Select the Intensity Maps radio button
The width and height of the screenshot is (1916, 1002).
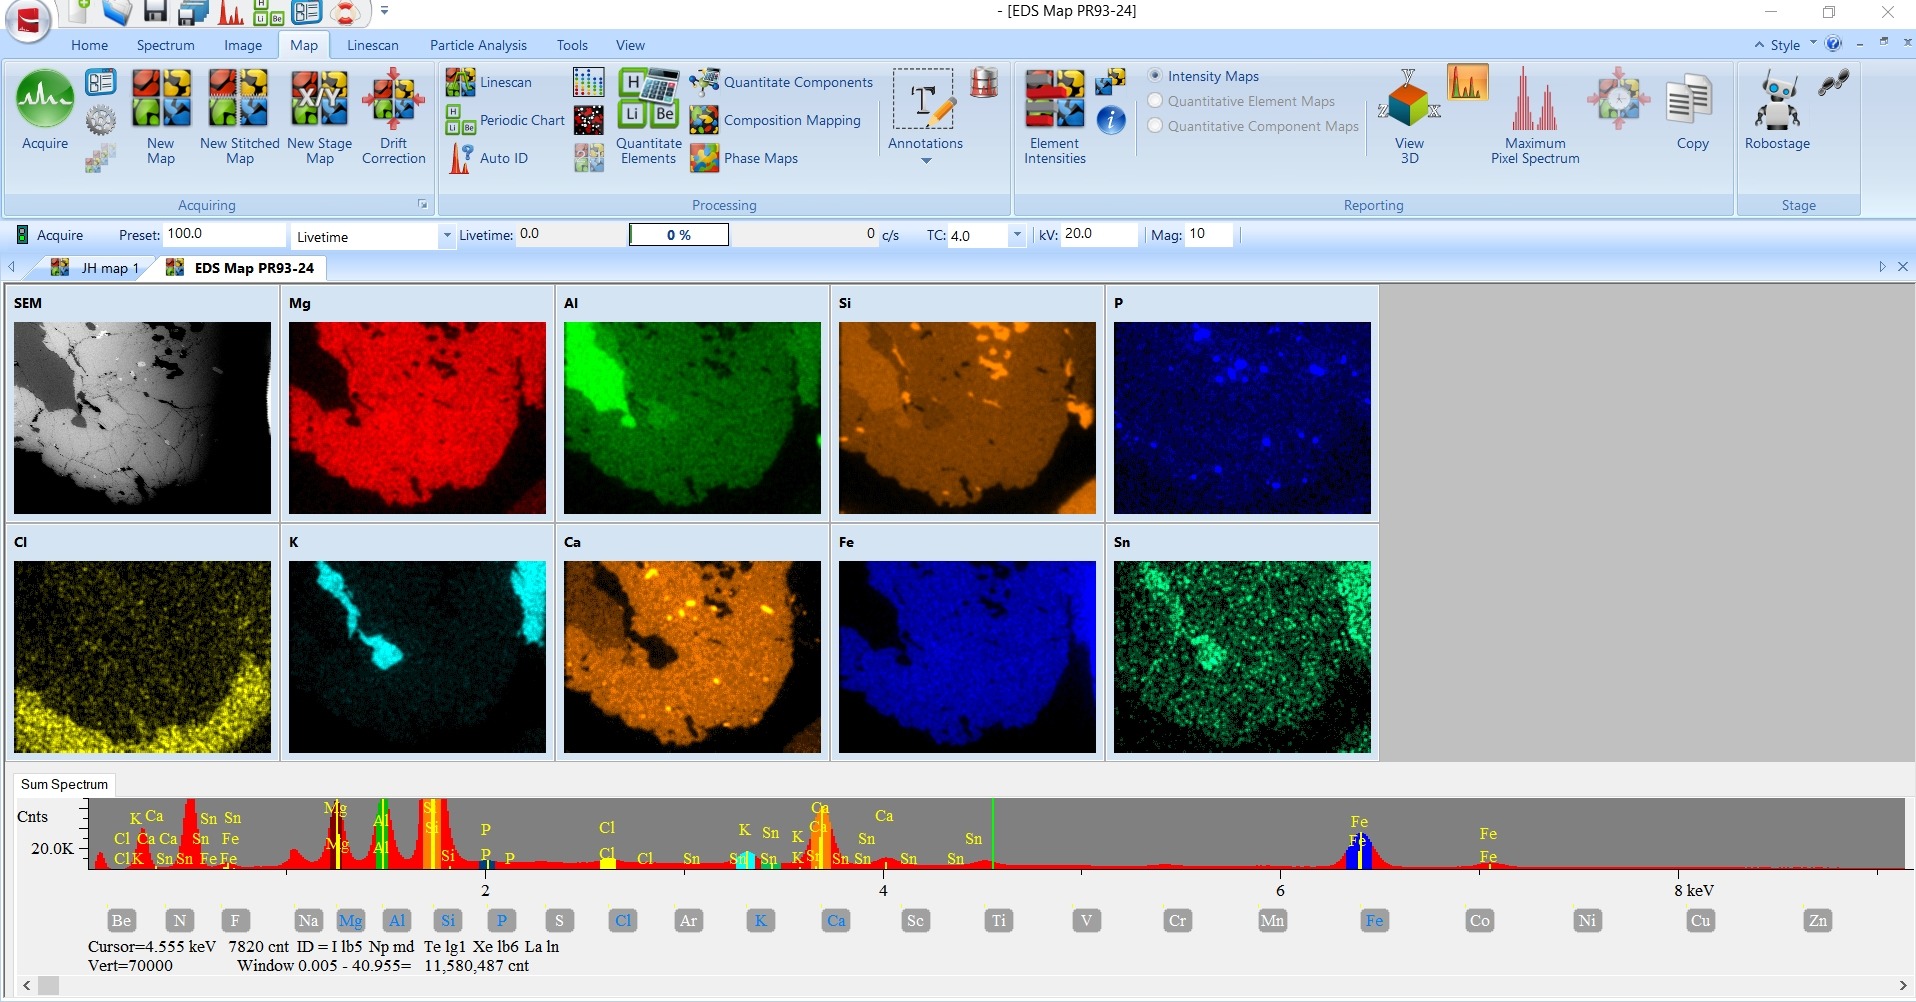click(x=1155, y=76)
